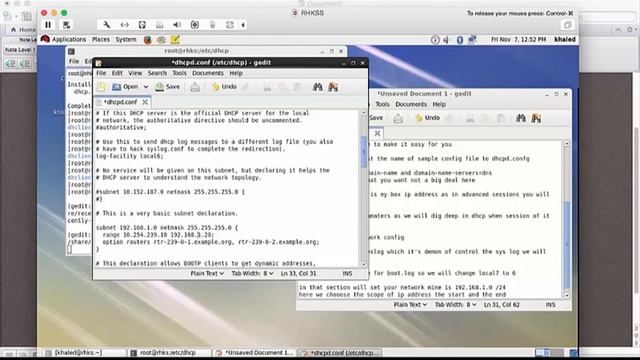Save the dhcpd.conf file

(x=167, y=87)
